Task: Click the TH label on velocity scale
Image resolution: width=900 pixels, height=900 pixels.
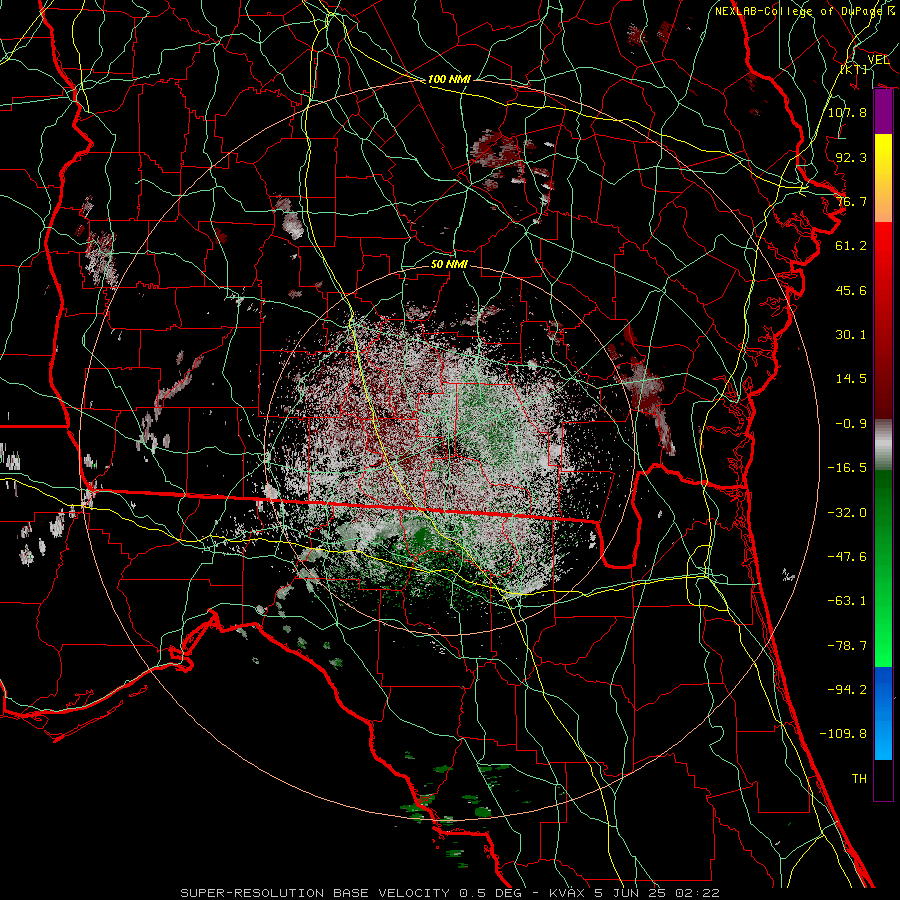Action: point(859,778)
